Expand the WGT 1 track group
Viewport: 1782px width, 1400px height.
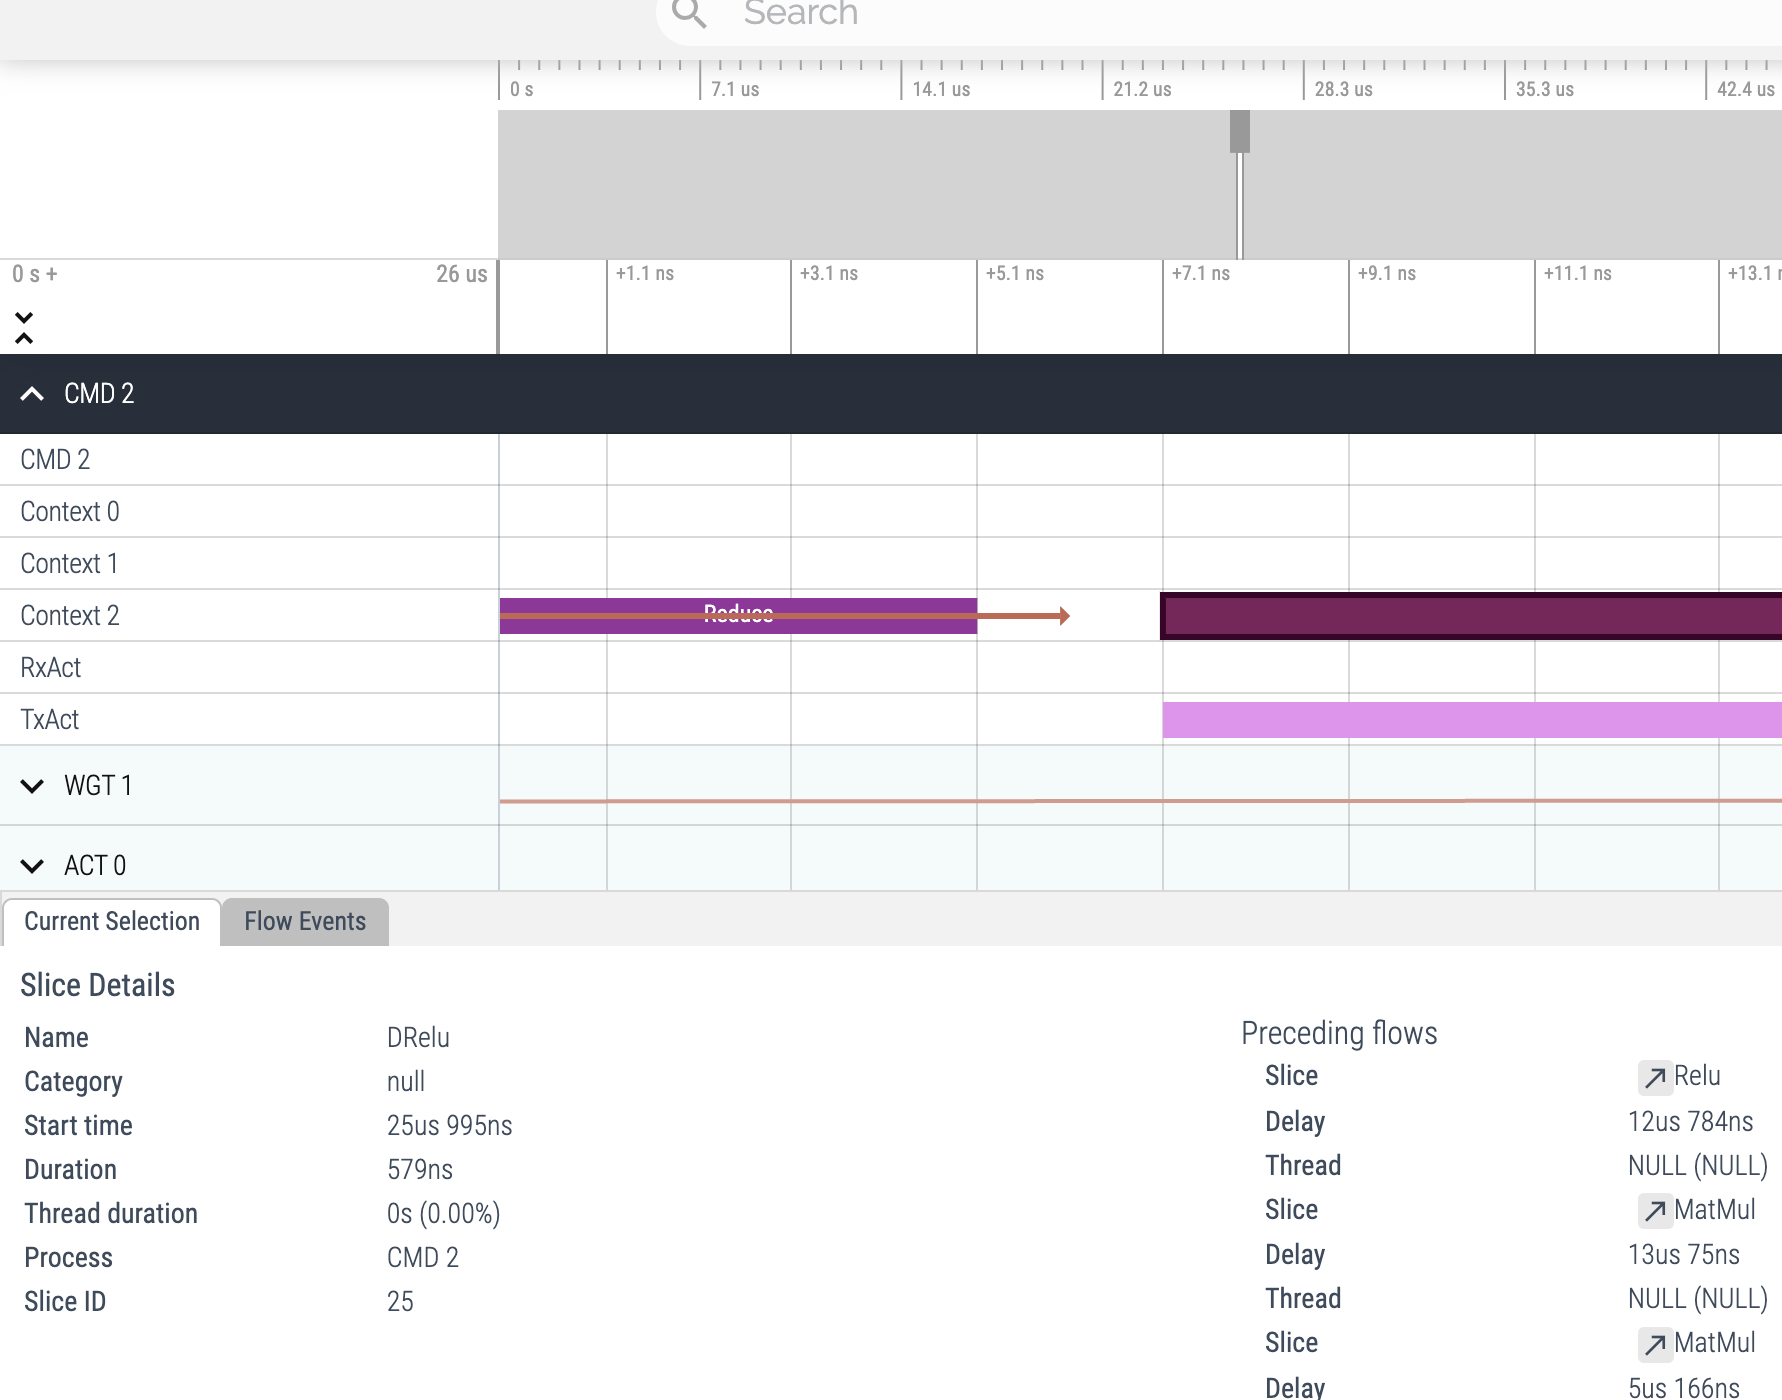(x=32, y=786)
